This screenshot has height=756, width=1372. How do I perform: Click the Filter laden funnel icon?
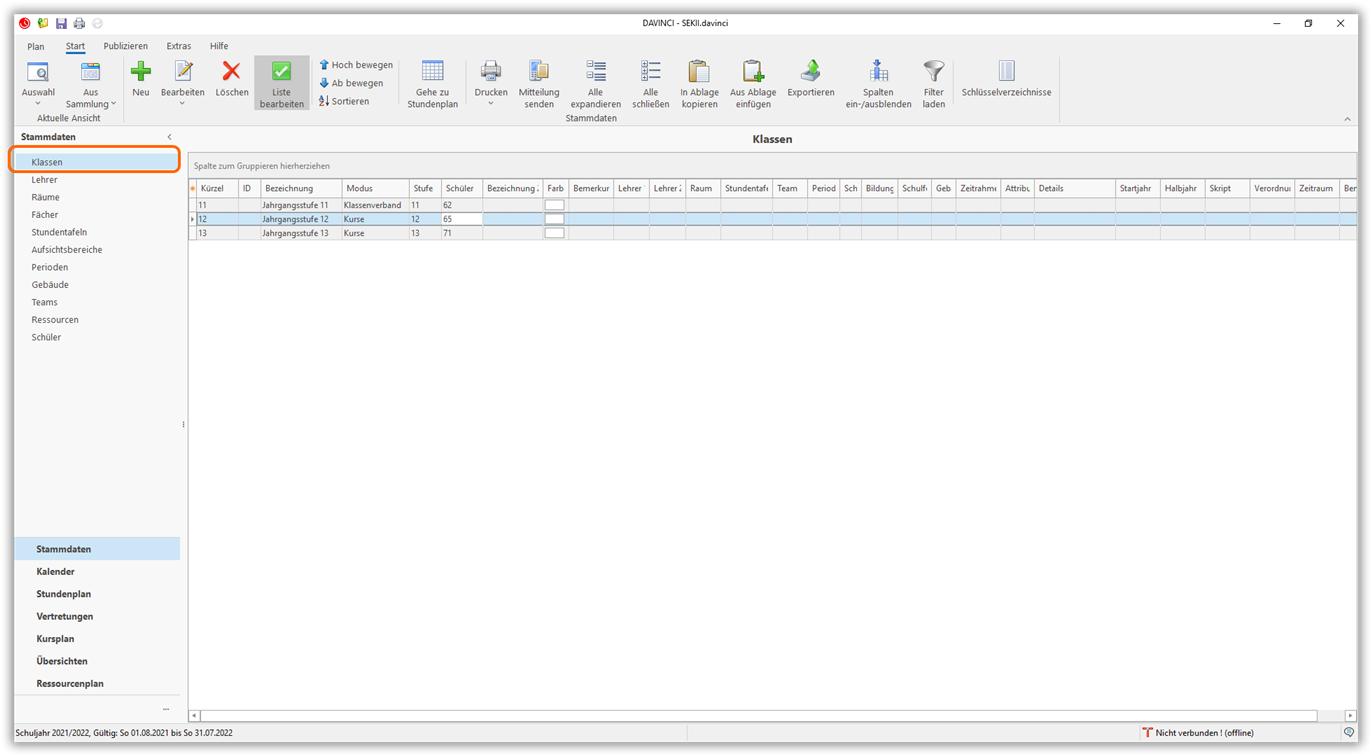click(933, 72)
